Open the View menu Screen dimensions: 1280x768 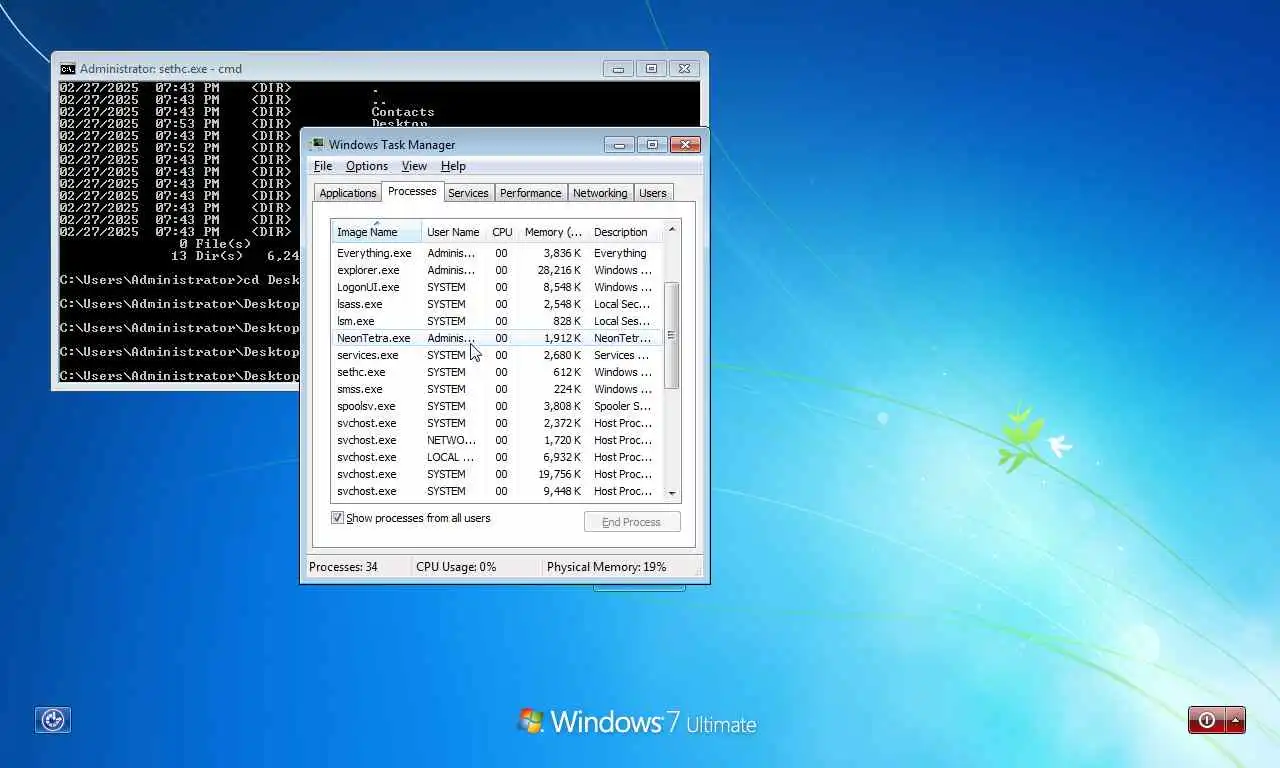[414, 166]
